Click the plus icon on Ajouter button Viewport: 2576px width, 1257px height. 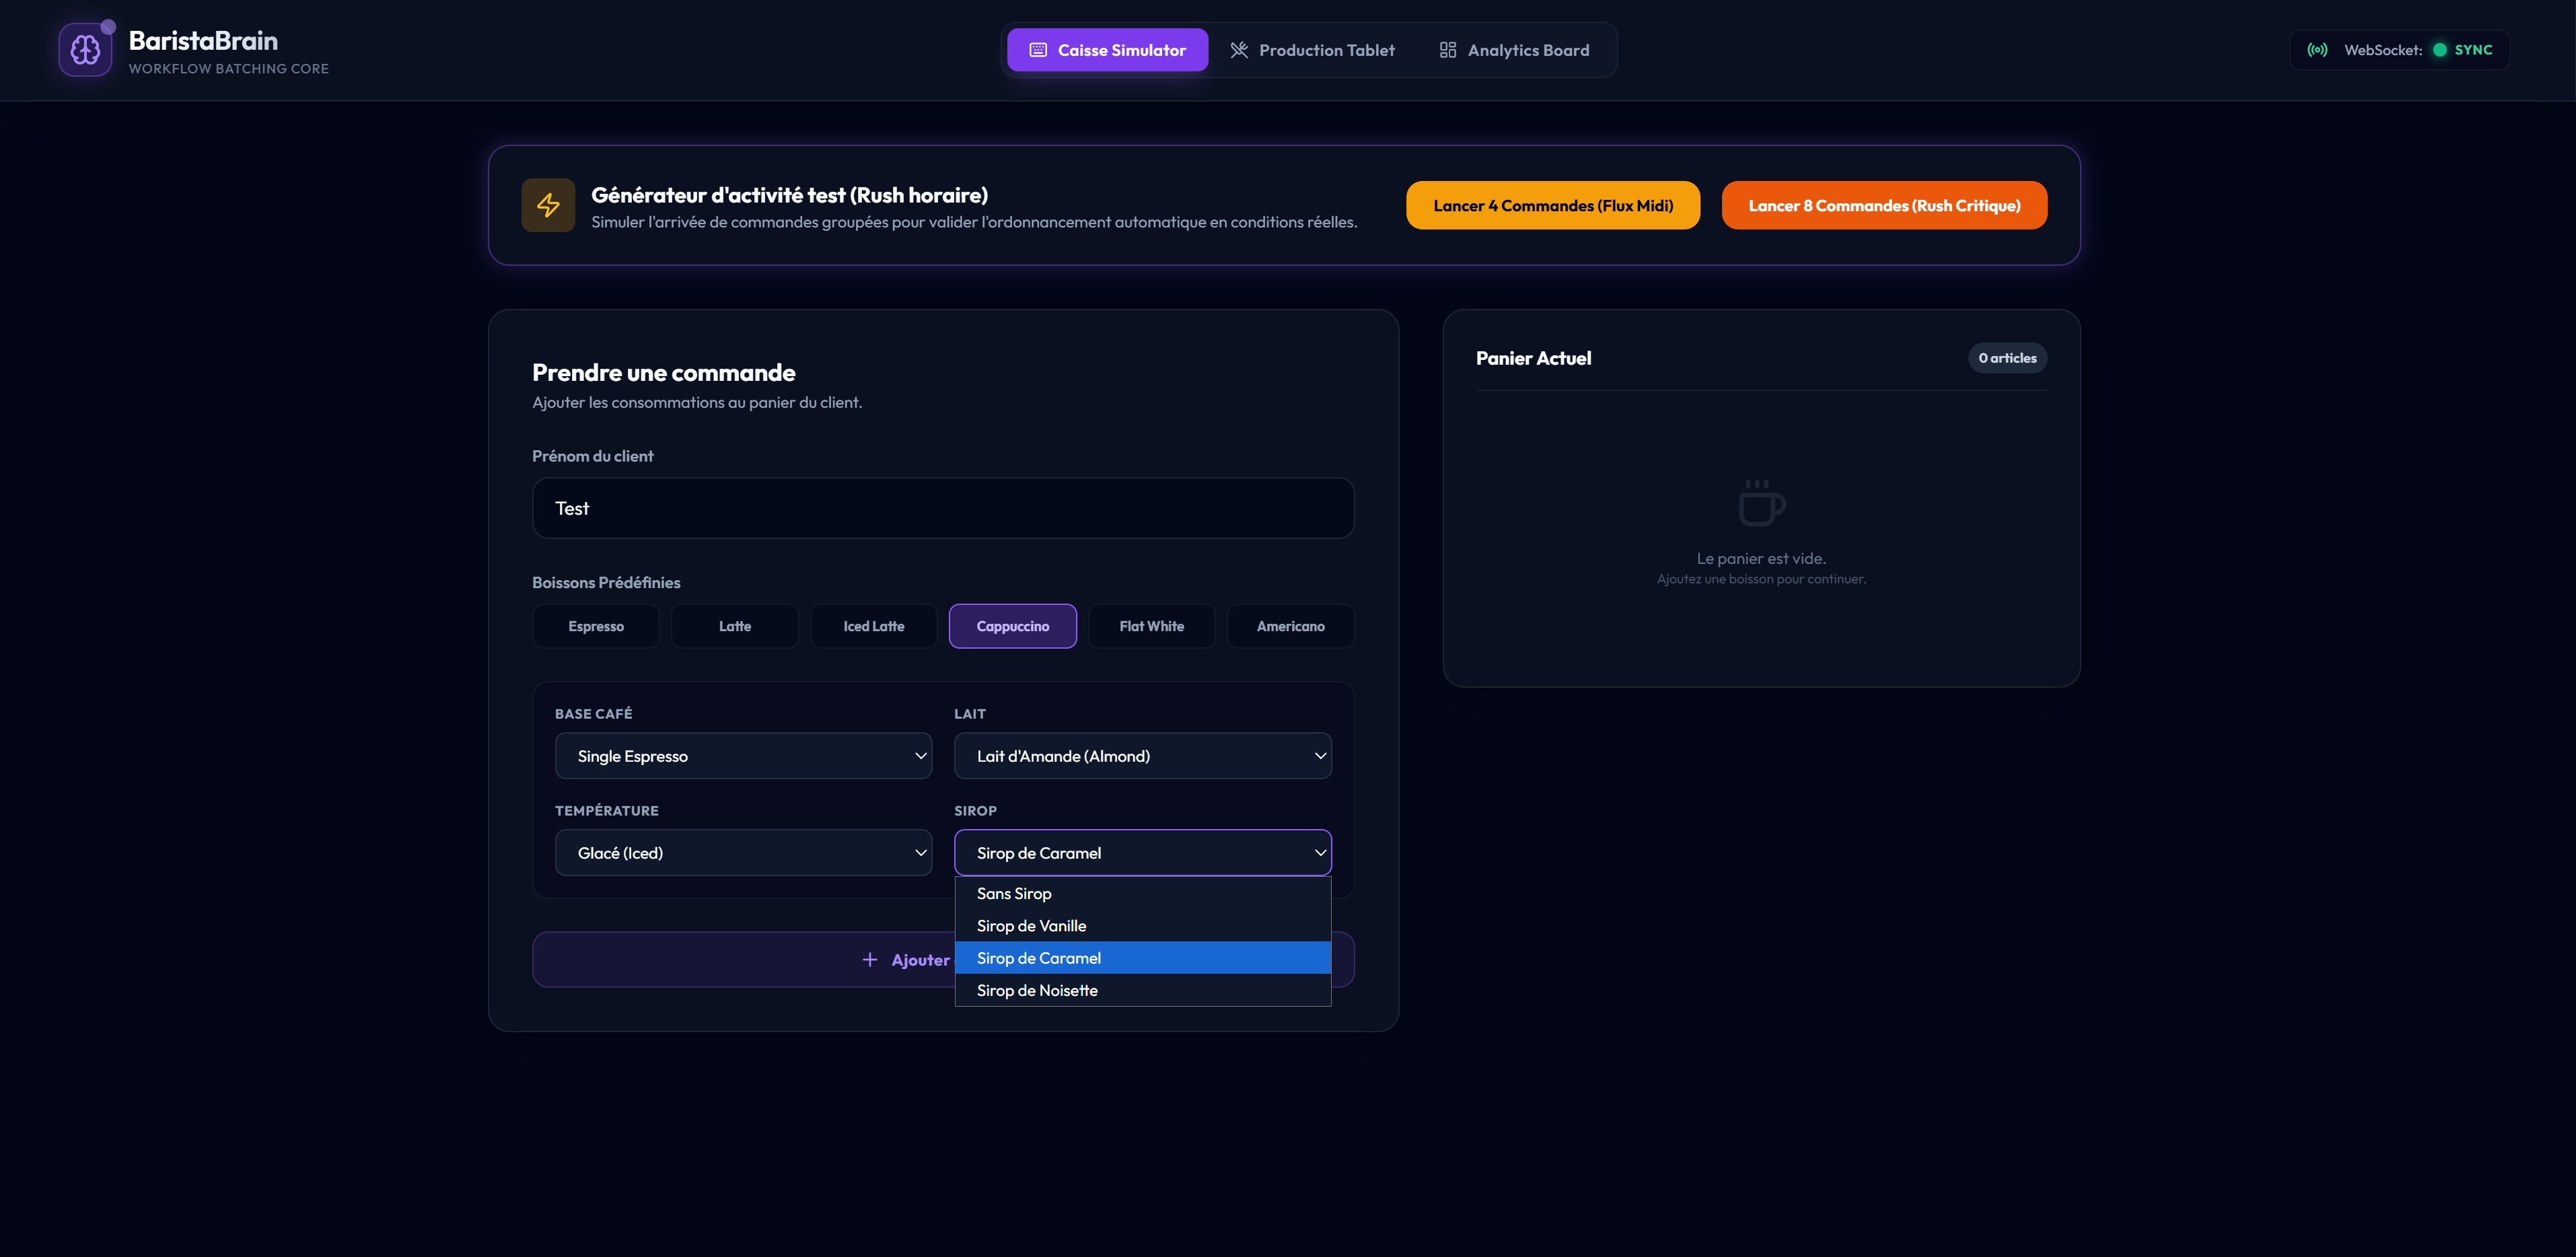click(x=870, y=960)
